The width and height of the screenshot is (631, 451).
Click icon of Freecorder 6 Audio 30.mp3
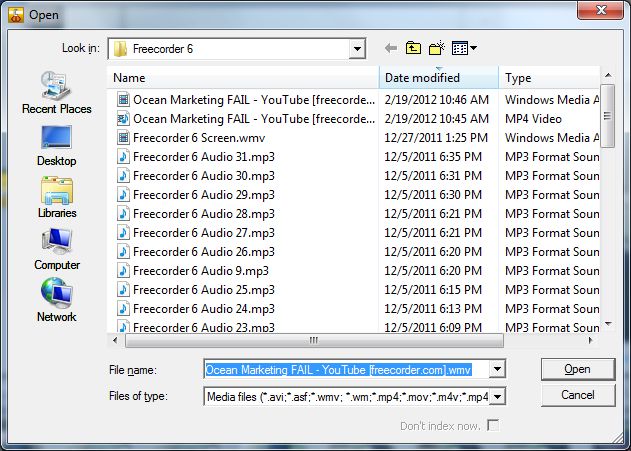(x=123, y=176)
